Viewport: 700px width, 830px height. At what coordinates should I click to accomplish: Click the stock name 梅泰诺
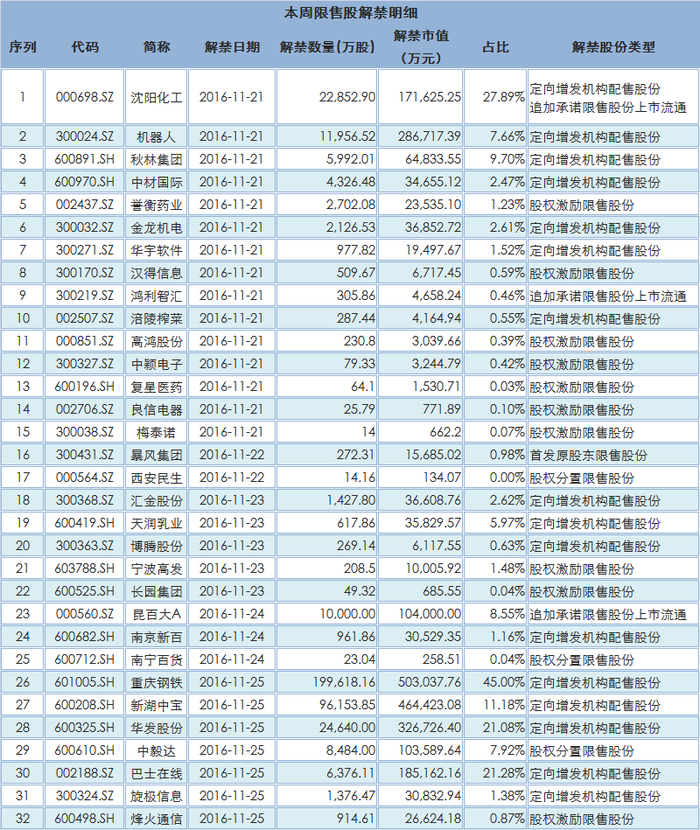(x=156, y=433)
